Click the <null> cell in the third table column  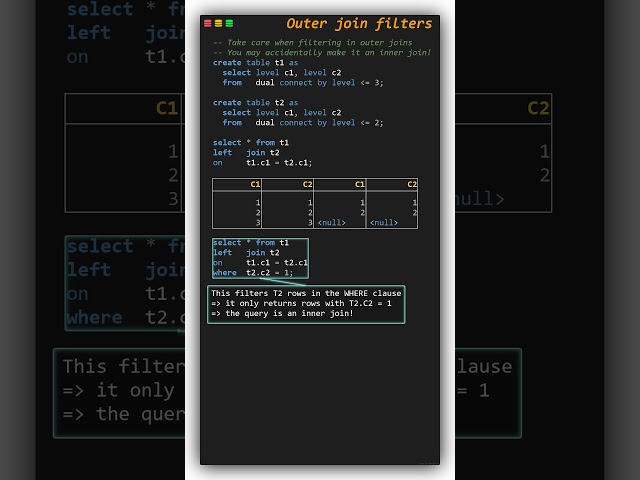tap(331, 222)
